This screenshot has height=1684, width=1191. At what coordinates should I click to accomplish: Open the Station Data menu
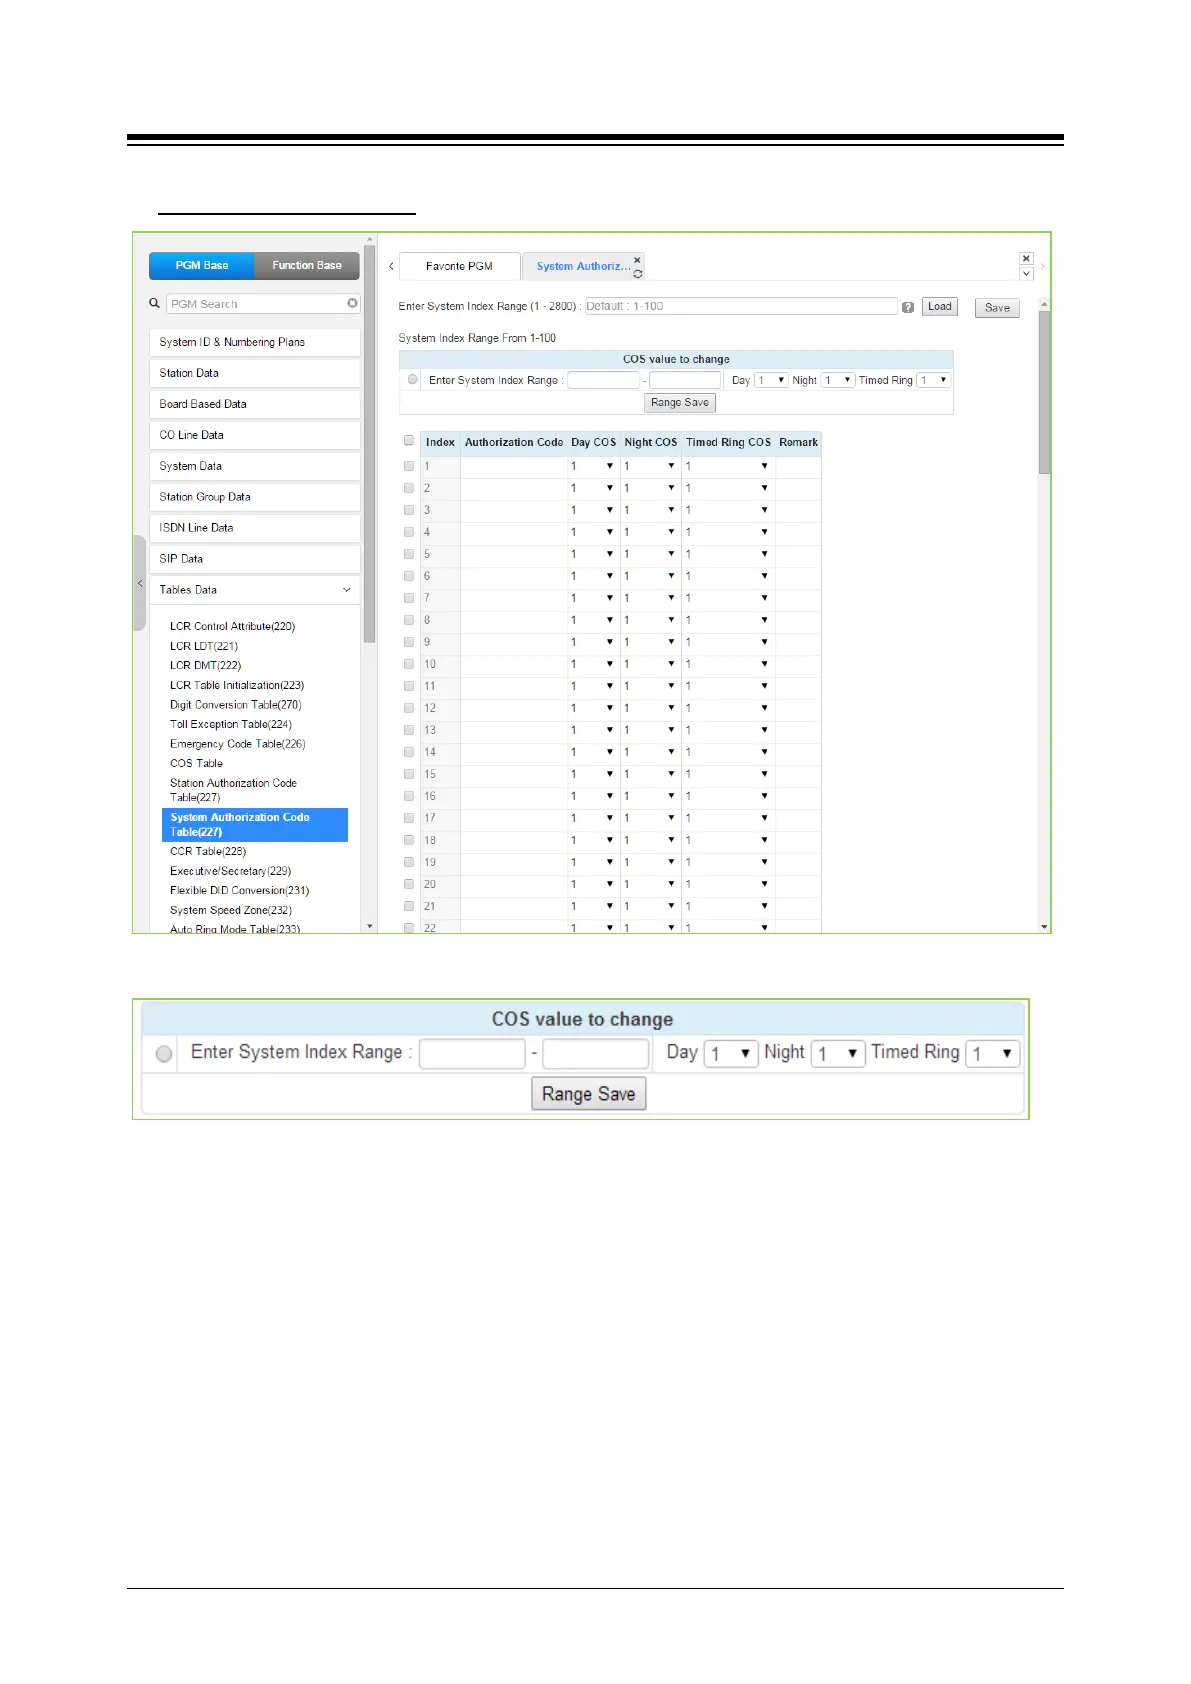254,373
